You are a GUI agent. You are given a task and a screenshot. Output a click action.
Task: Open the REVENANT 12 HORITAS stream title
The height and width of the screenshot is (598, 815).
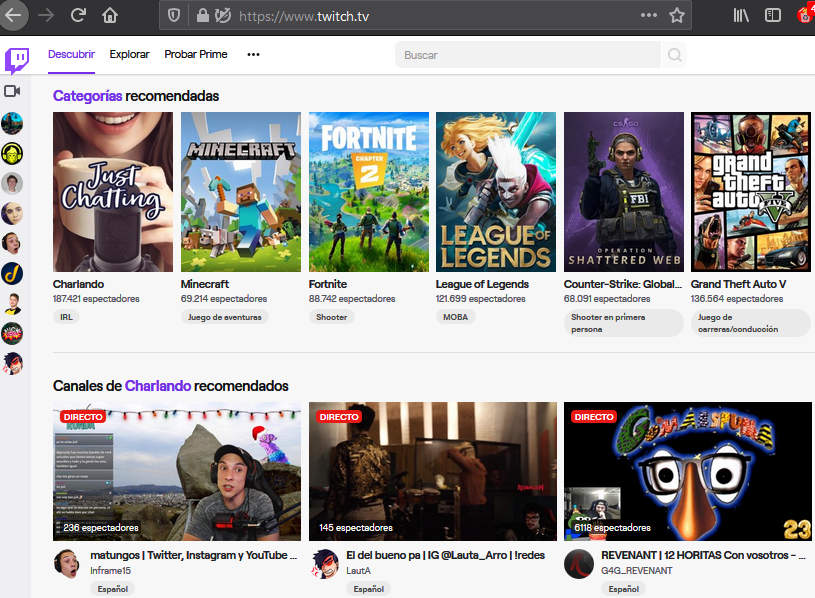[703, 555]
